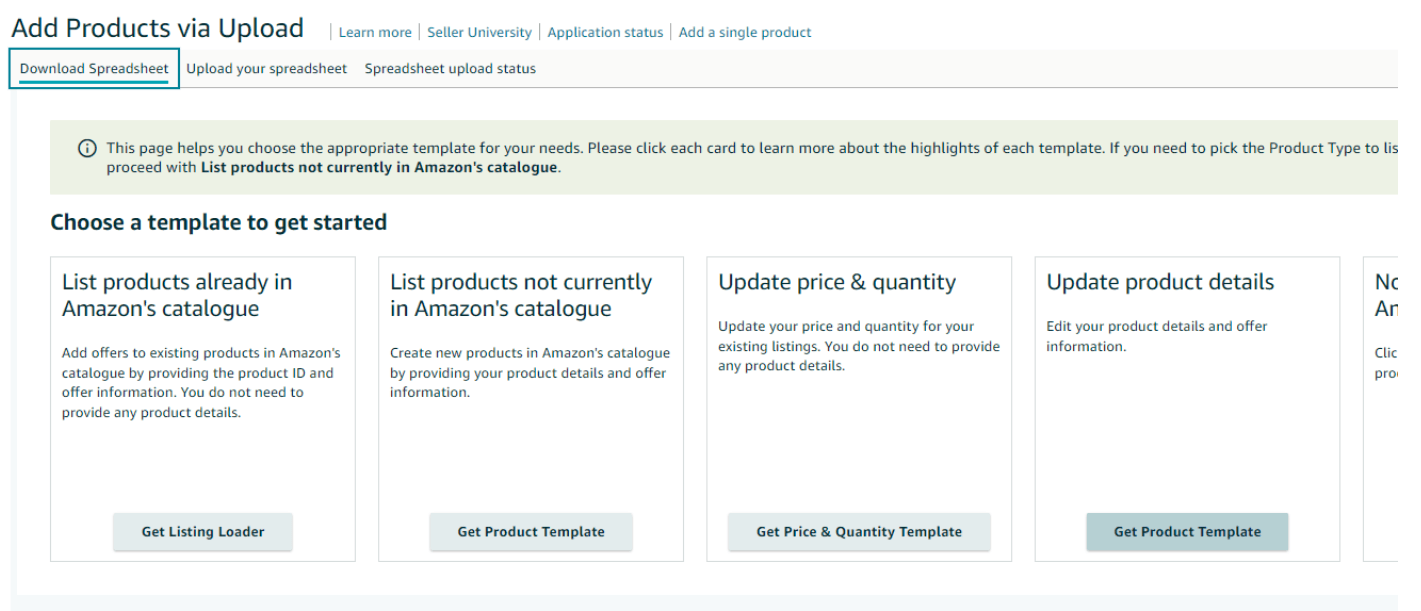Image resolution: width=1421 pixels, height=611 pixels.
Task: Switch to the Upload your spreadsheet tab
Action: point(267,69)
